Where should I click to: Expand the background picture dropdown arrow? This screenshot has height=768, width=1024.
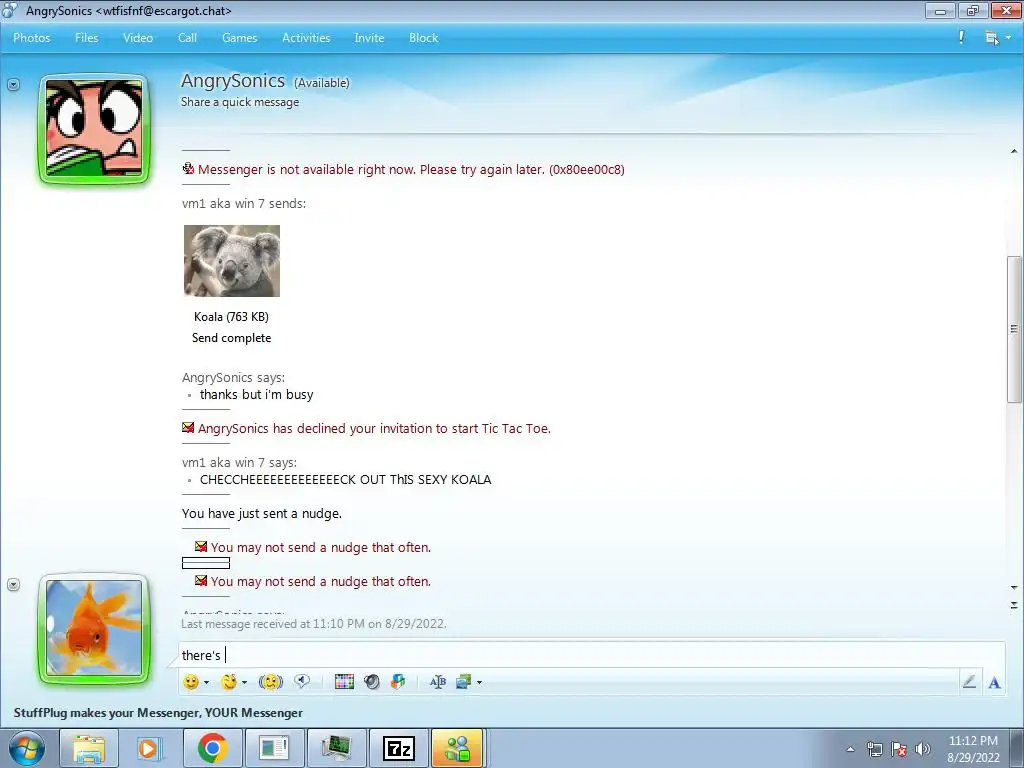479,682
